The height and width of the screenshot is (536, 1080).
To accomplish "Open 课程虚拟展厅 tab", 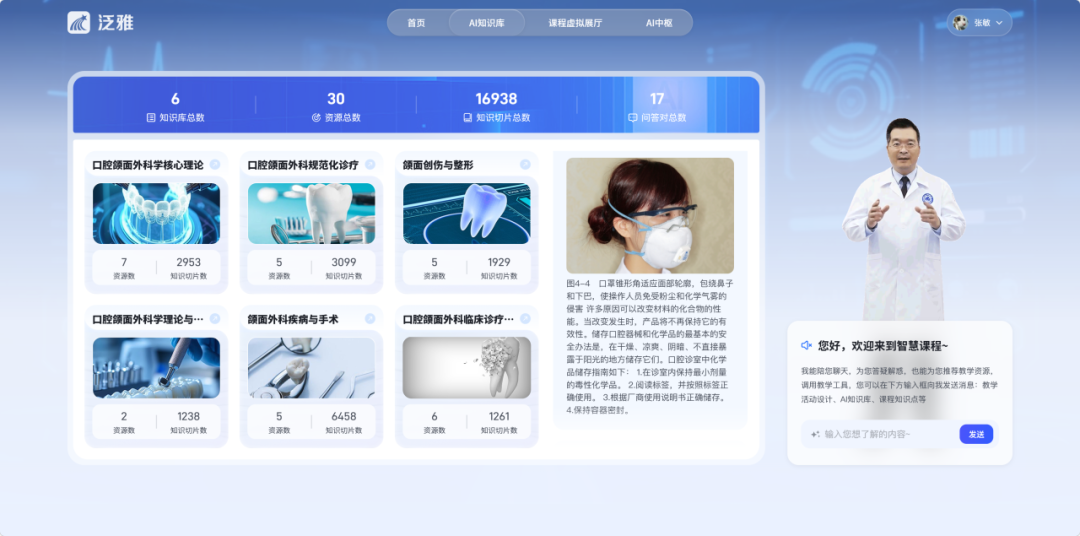I will pos(575,23).
